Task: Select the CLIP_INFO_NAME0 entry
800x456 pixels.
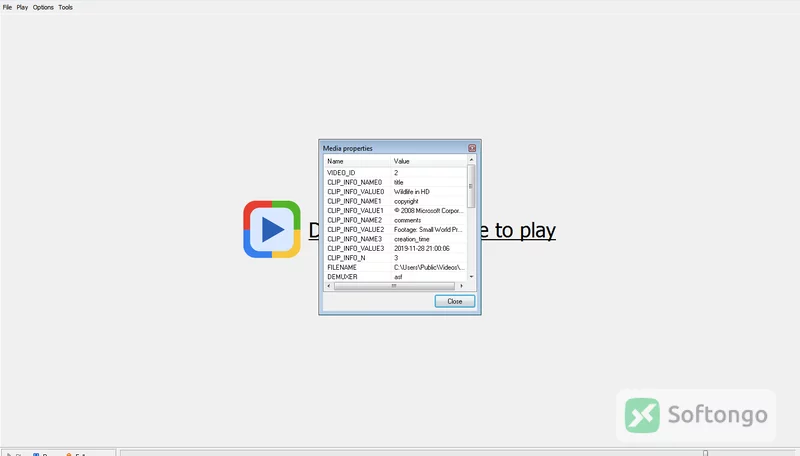Action: click(355, 182)
